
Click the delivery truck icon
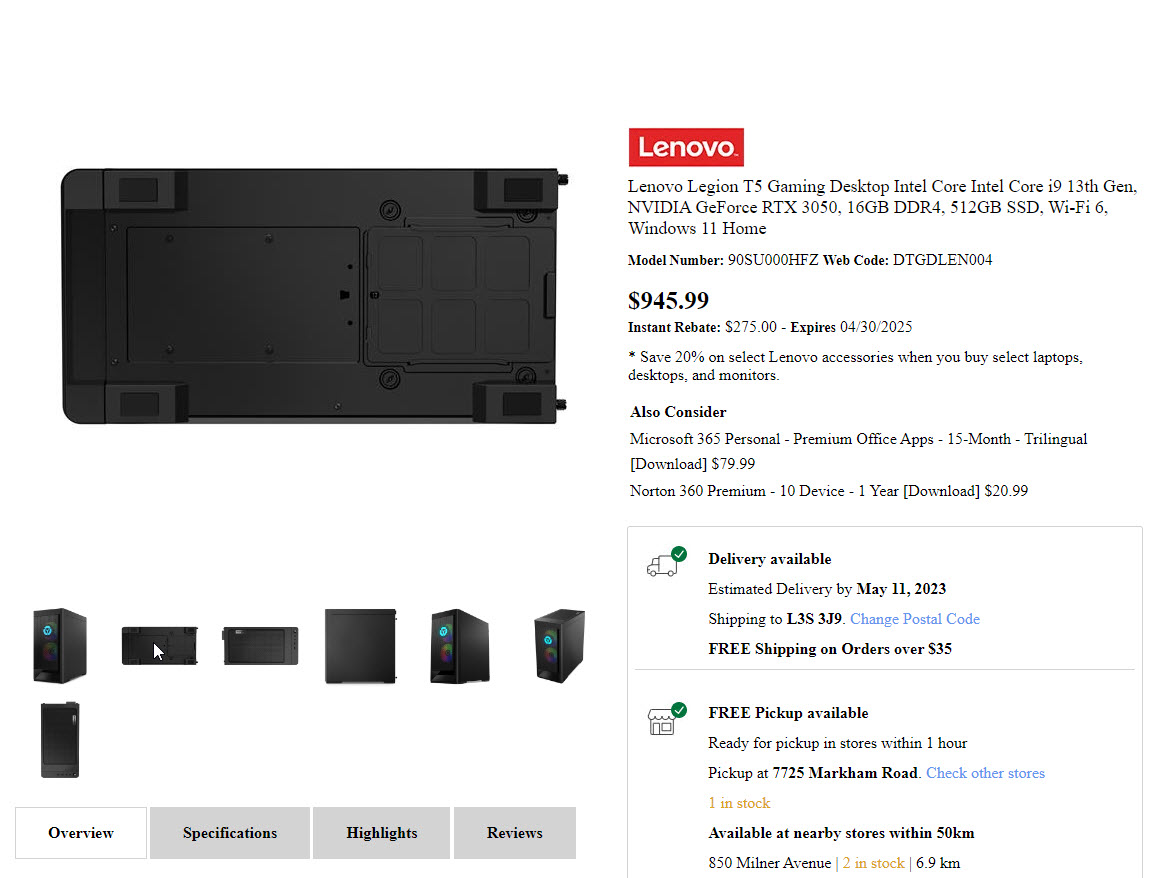[664, 563]
